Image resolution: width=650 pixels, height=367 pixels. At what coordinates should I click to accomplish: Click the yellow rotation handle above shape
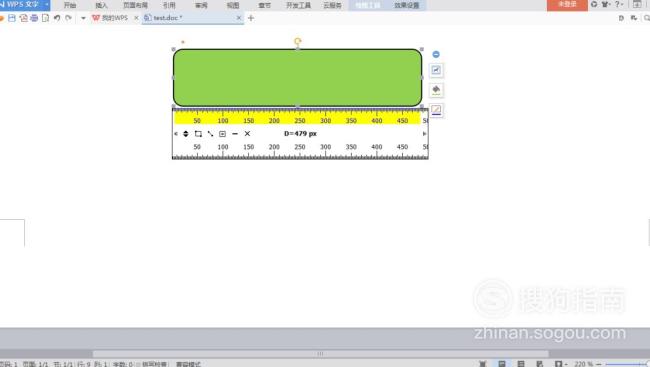298,41
